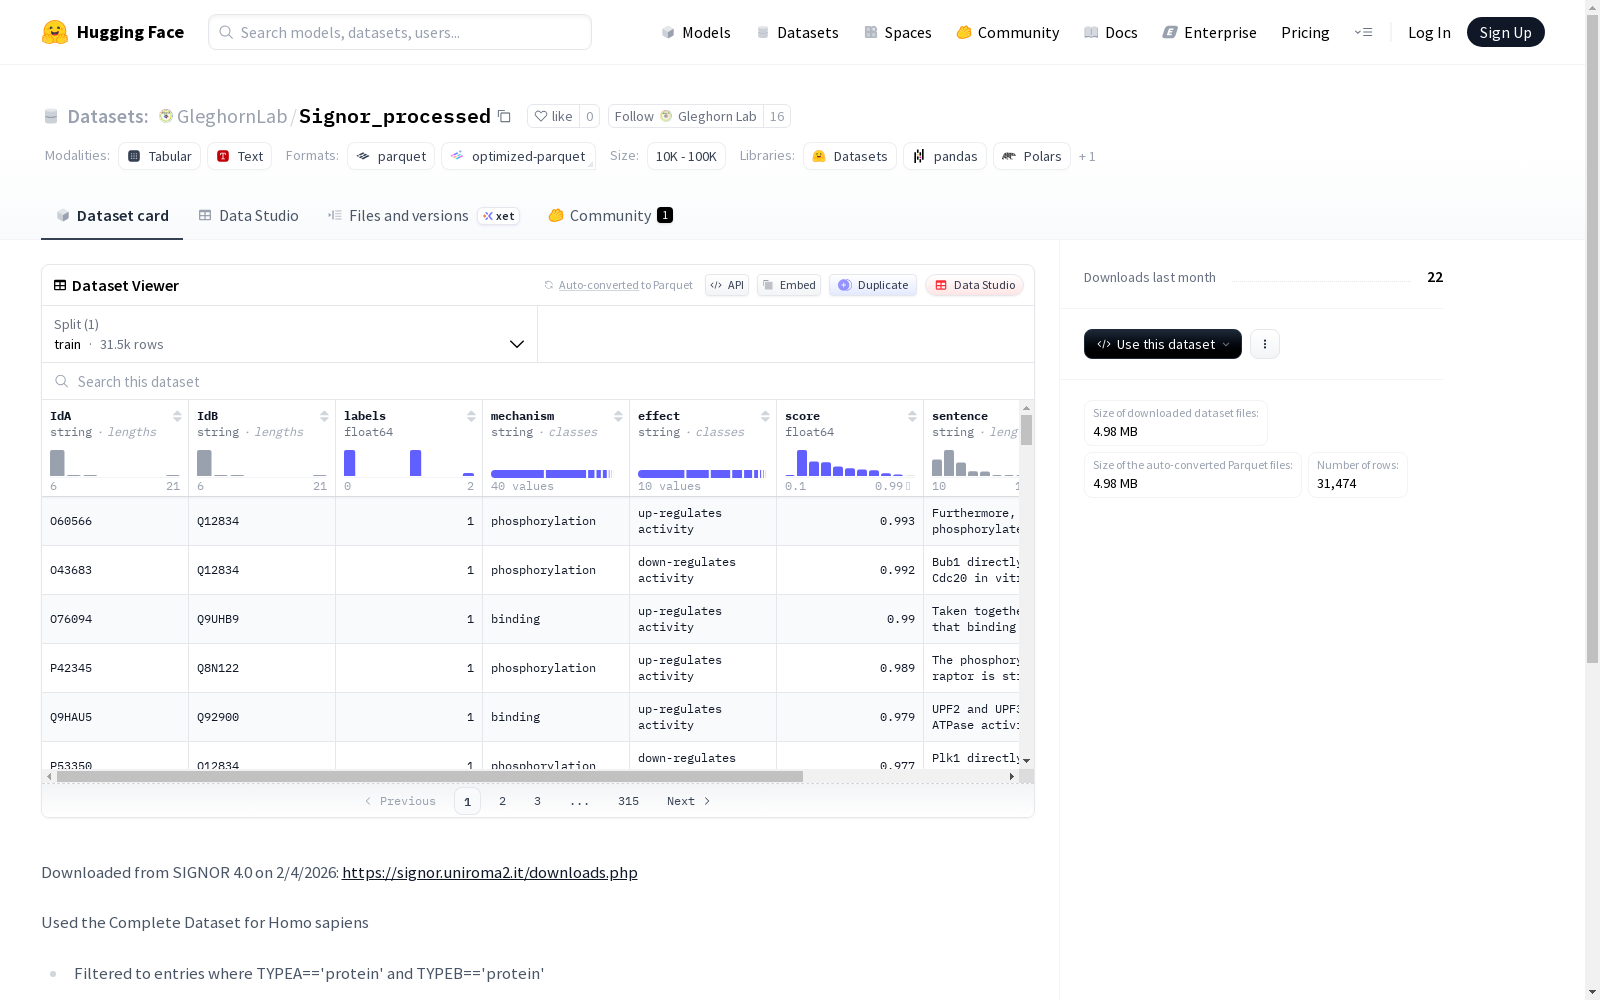
Task: Sort the effect column with its sort icon
Action: [765, 416]
